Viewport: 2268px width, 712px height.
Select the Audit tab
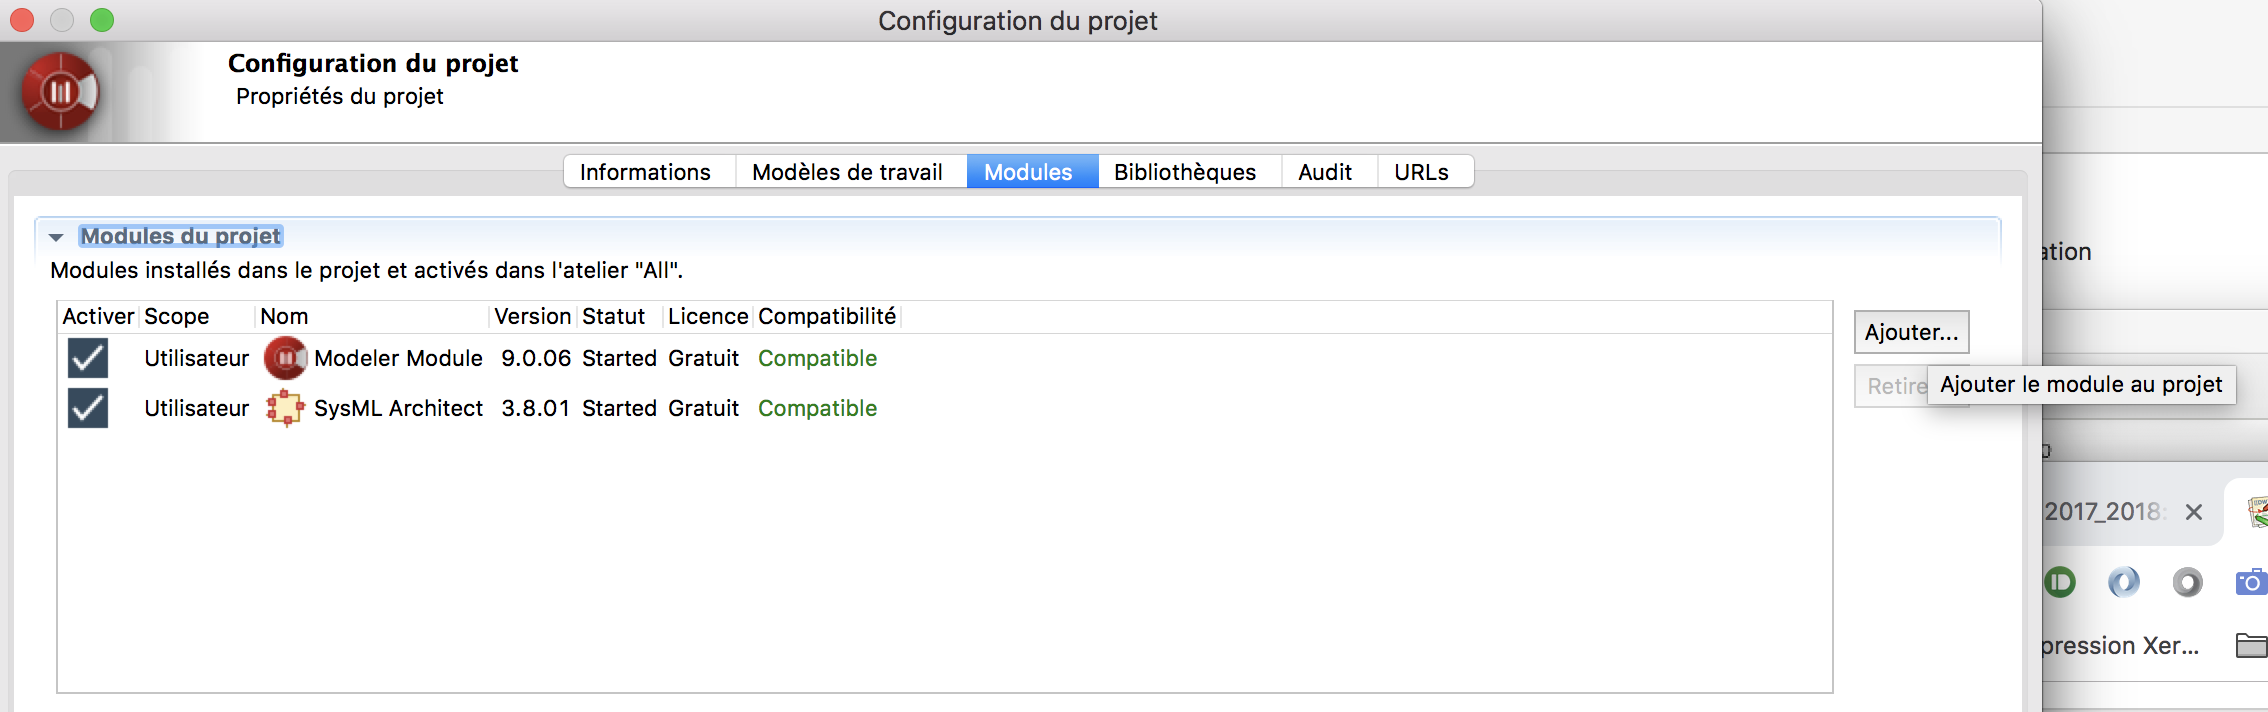click(1325, 172)
